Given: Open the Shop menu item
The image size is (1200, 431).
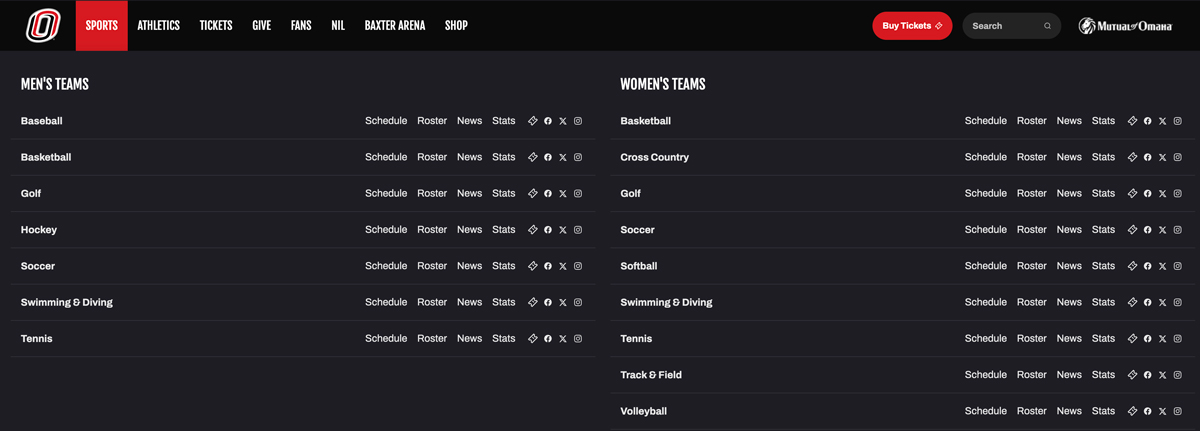Looking at the screenshot, I should click(456, 25).
